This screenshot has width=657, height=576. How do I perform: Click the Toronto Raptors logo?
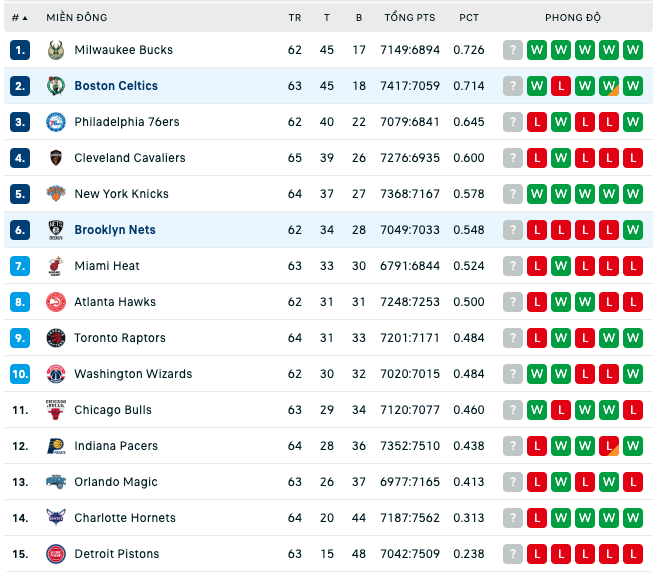pyautogui.click(x=56, y=338)
